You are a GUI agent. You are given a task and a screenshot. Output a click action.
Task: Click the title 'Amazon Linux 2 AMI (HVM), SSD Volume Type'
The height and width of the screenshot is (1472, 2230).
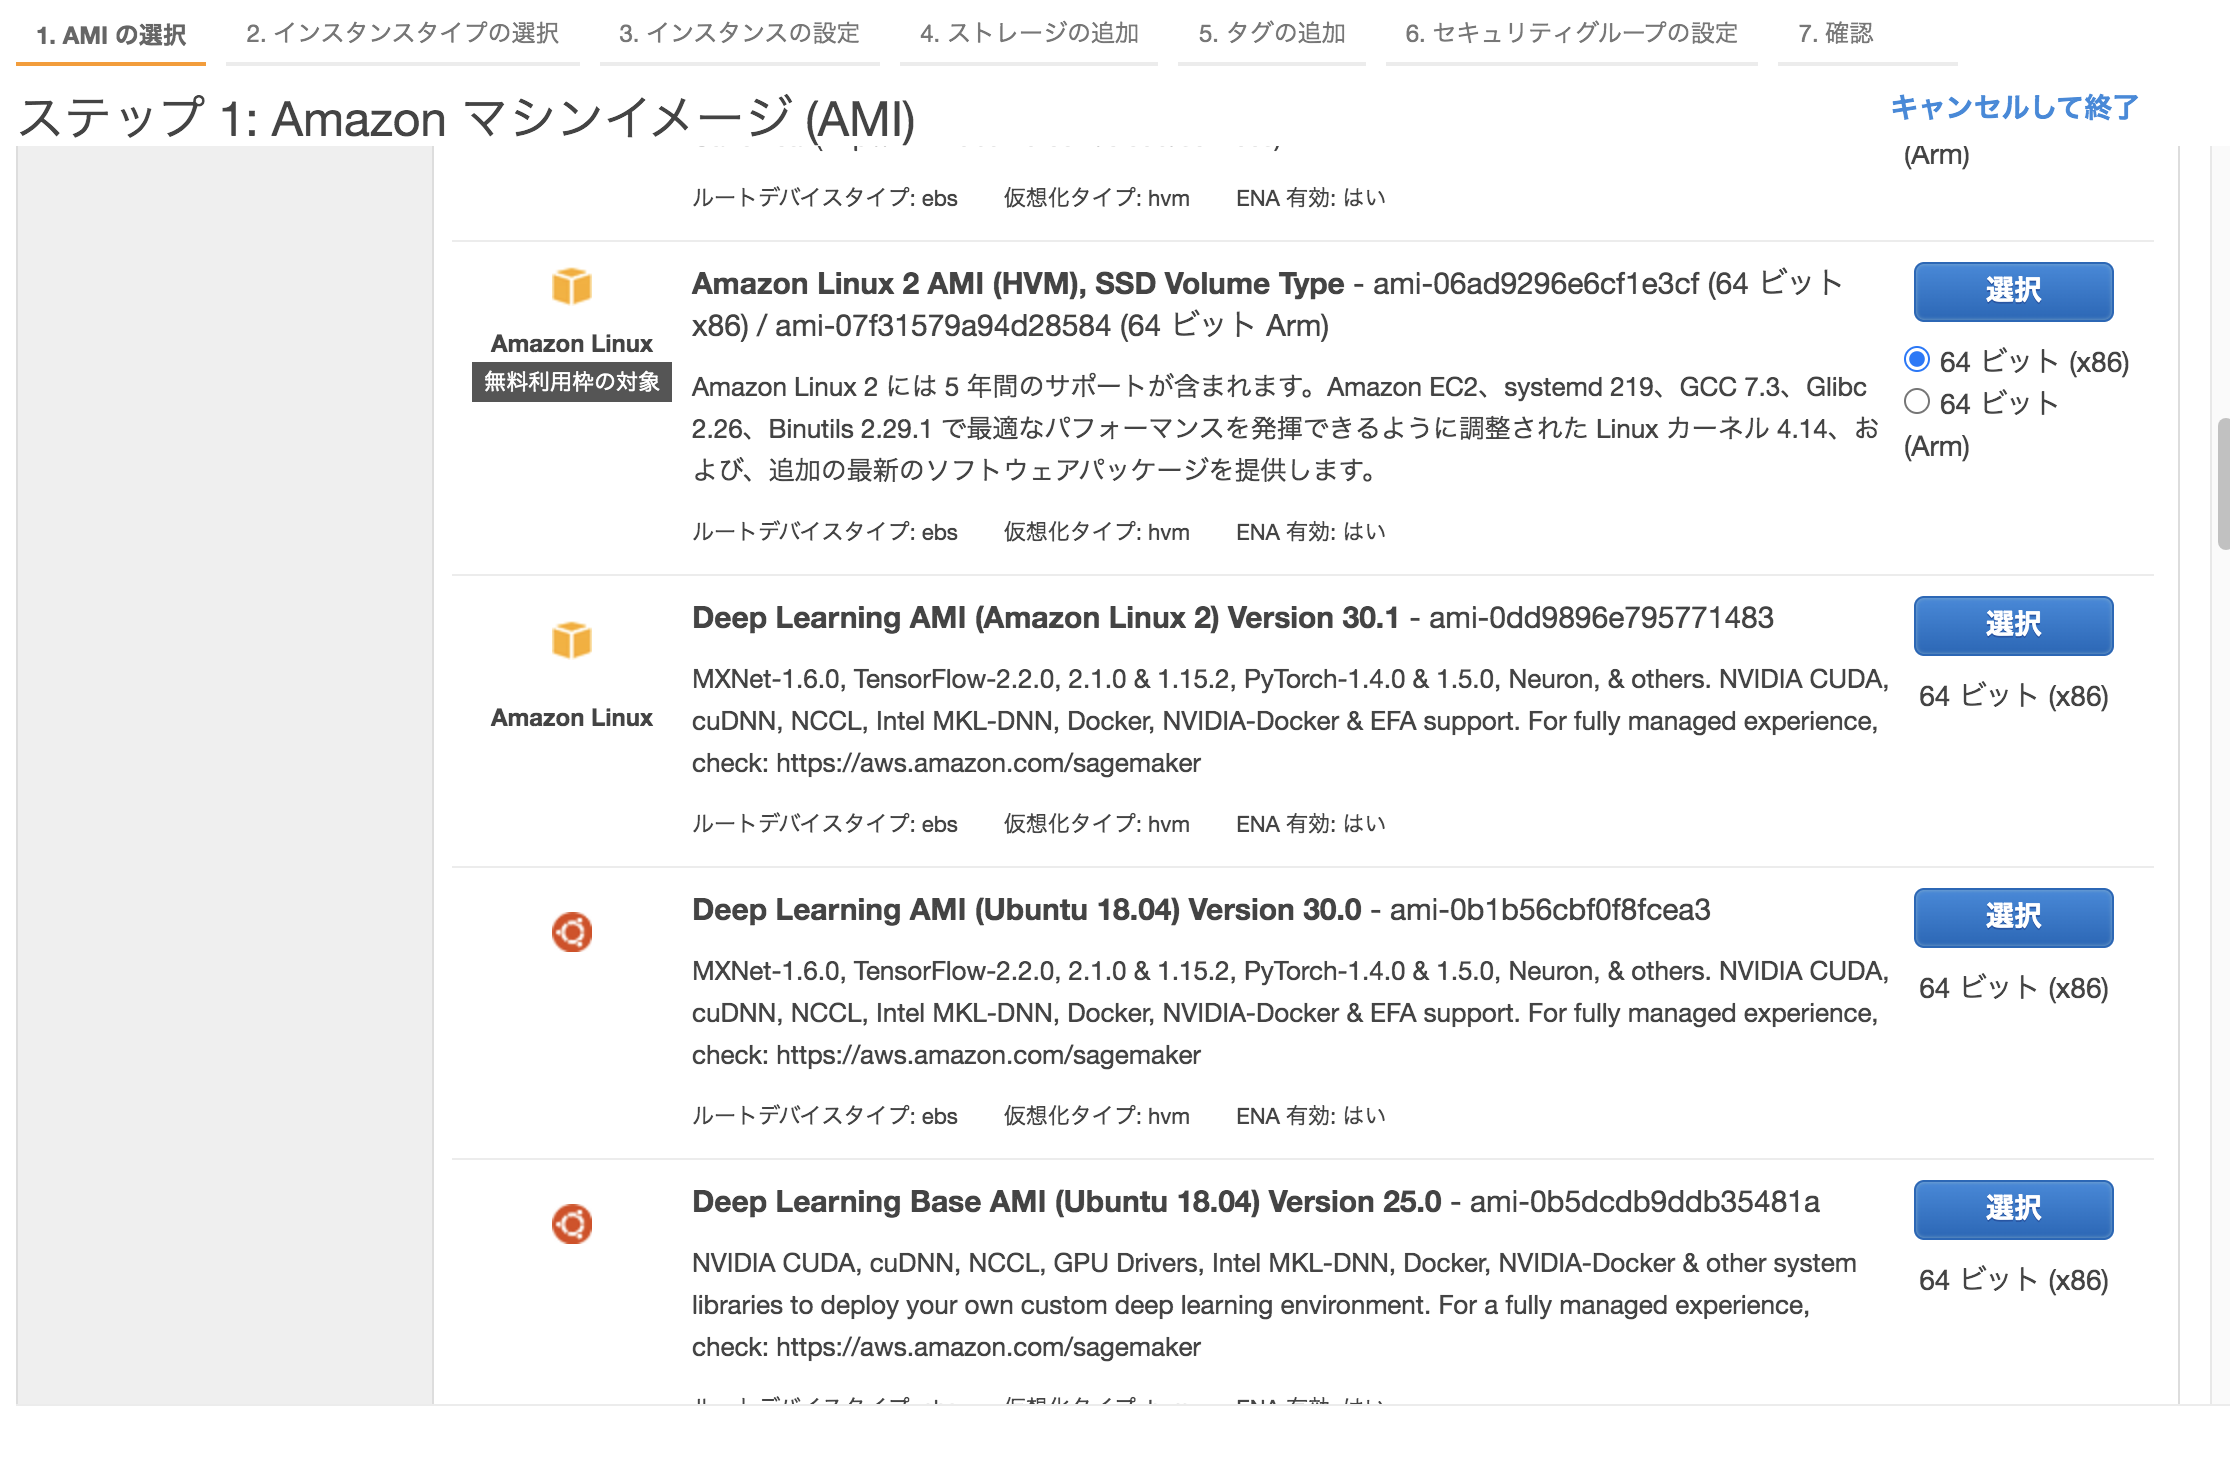[1017, 284]
